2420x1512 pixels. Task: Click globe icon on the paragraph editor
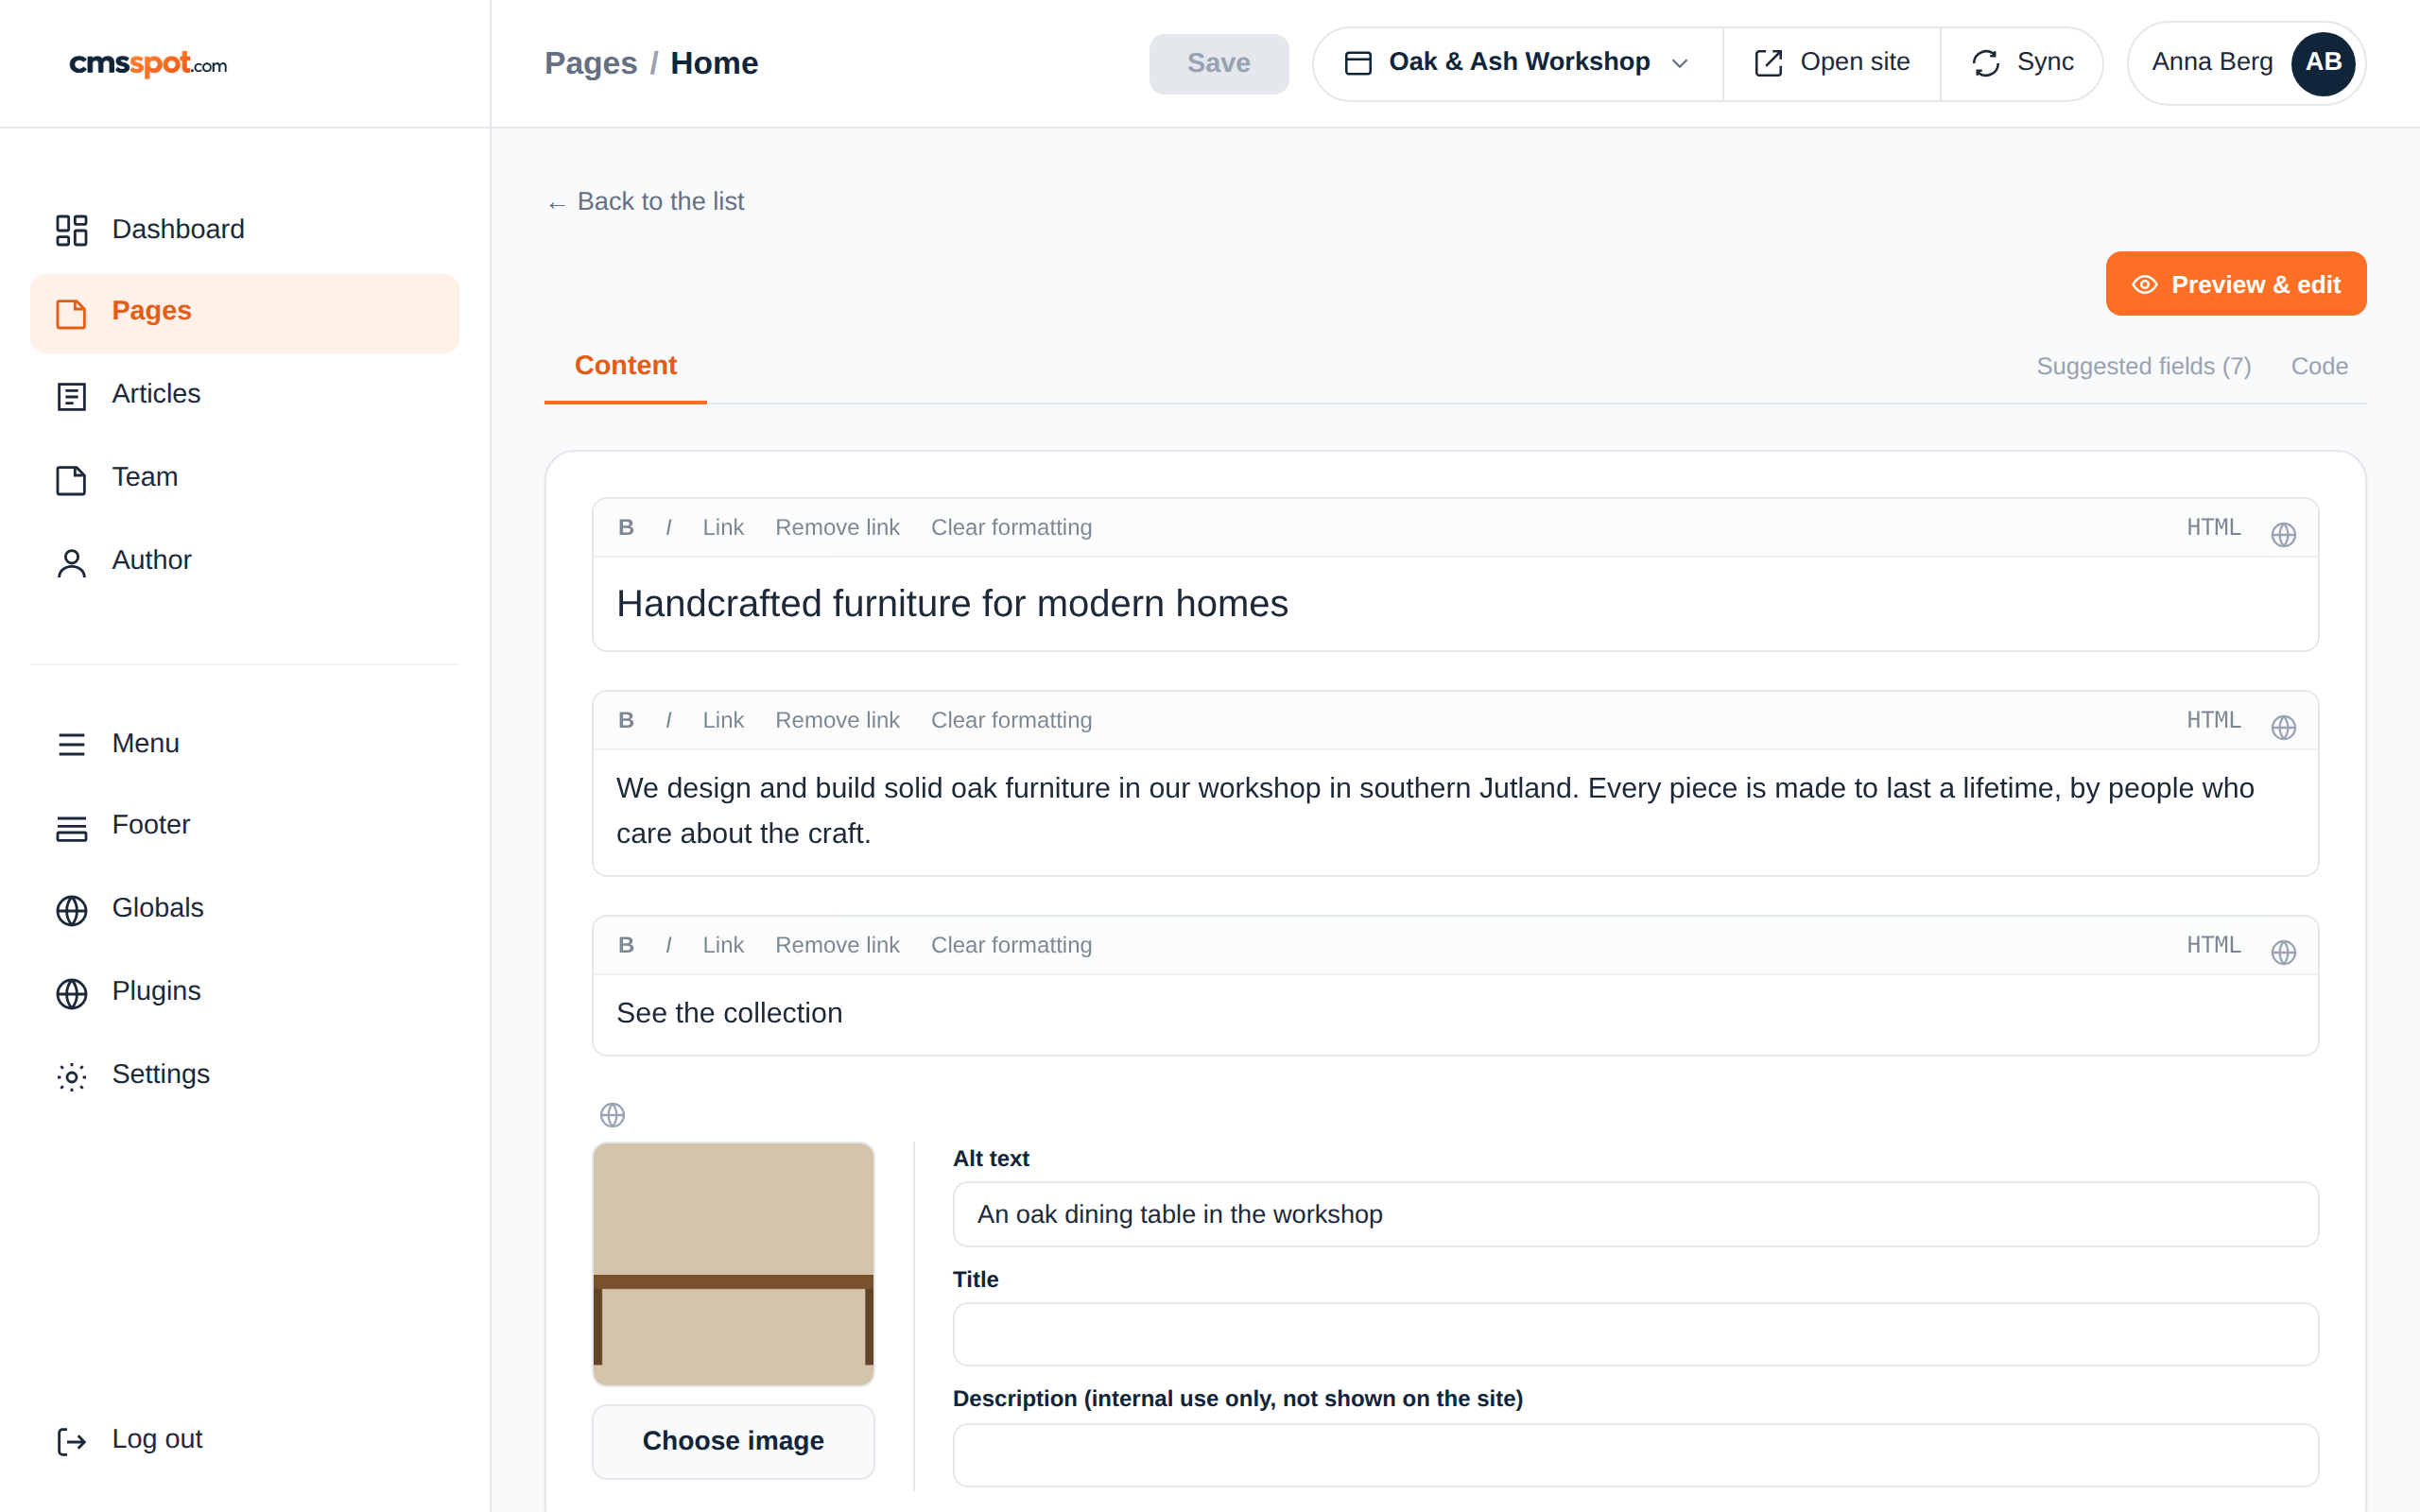[x=2283, y=727]
